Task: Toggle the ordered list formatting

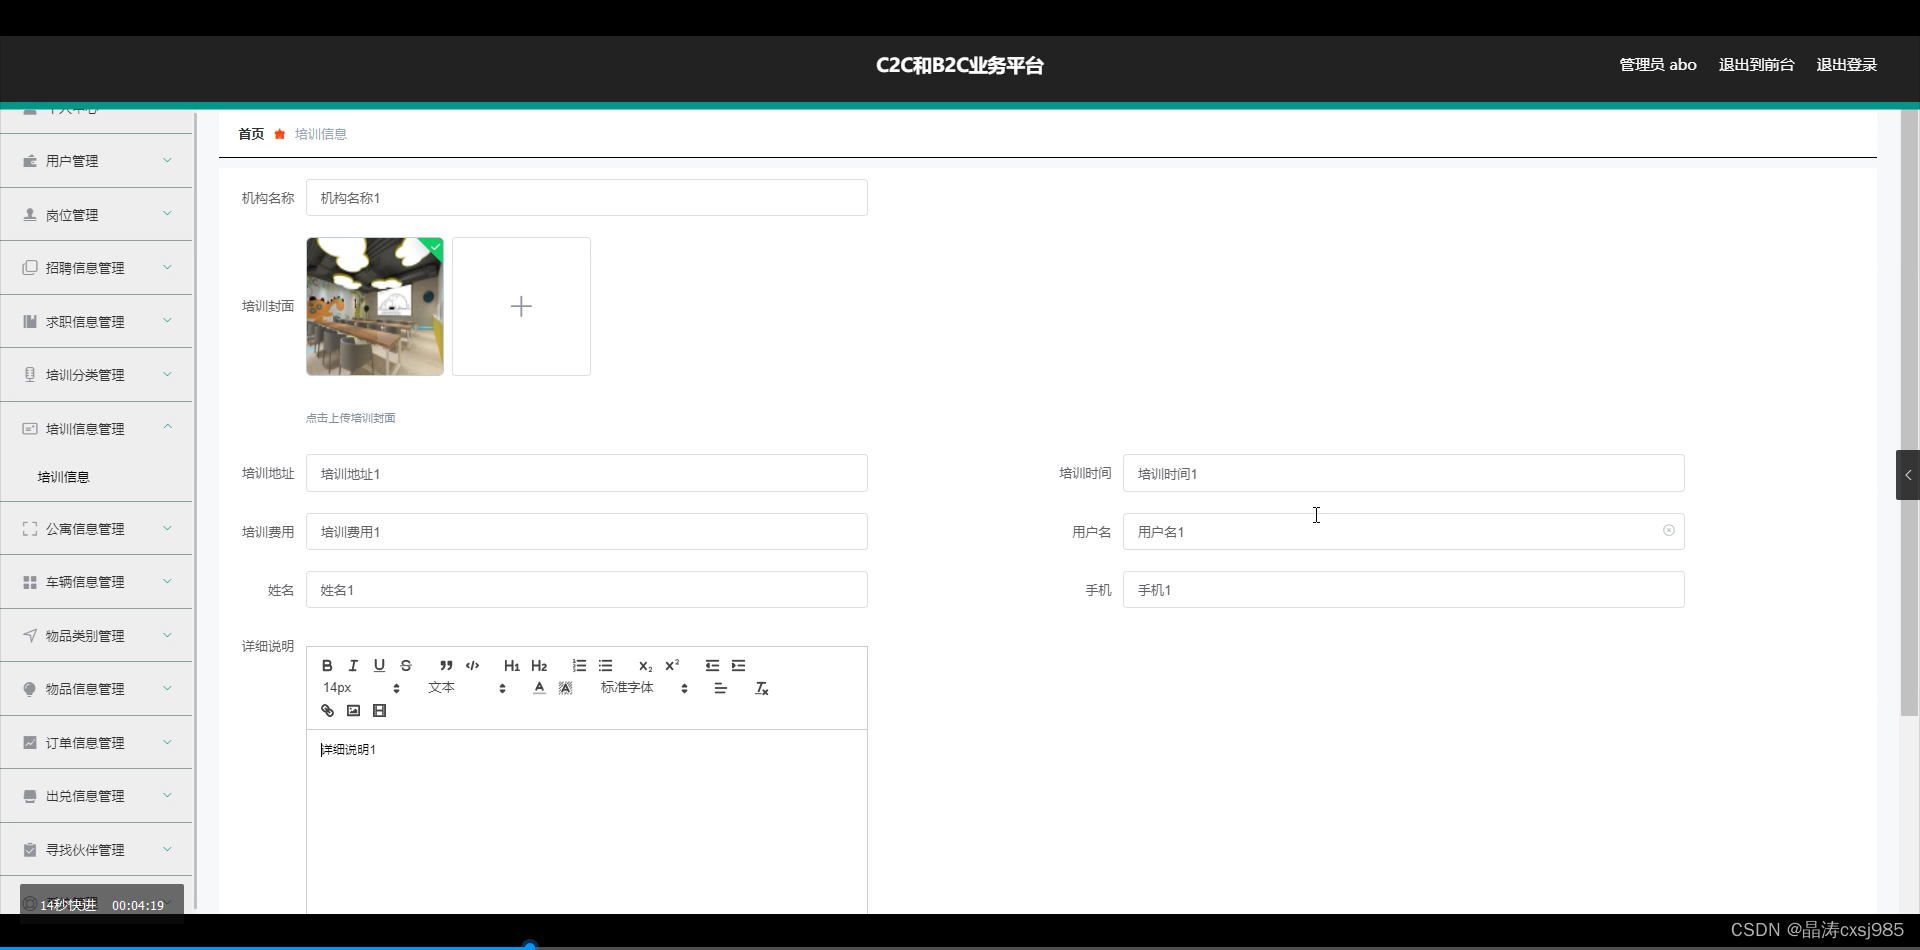Action: pyautogui.click(x=579, y=665)
